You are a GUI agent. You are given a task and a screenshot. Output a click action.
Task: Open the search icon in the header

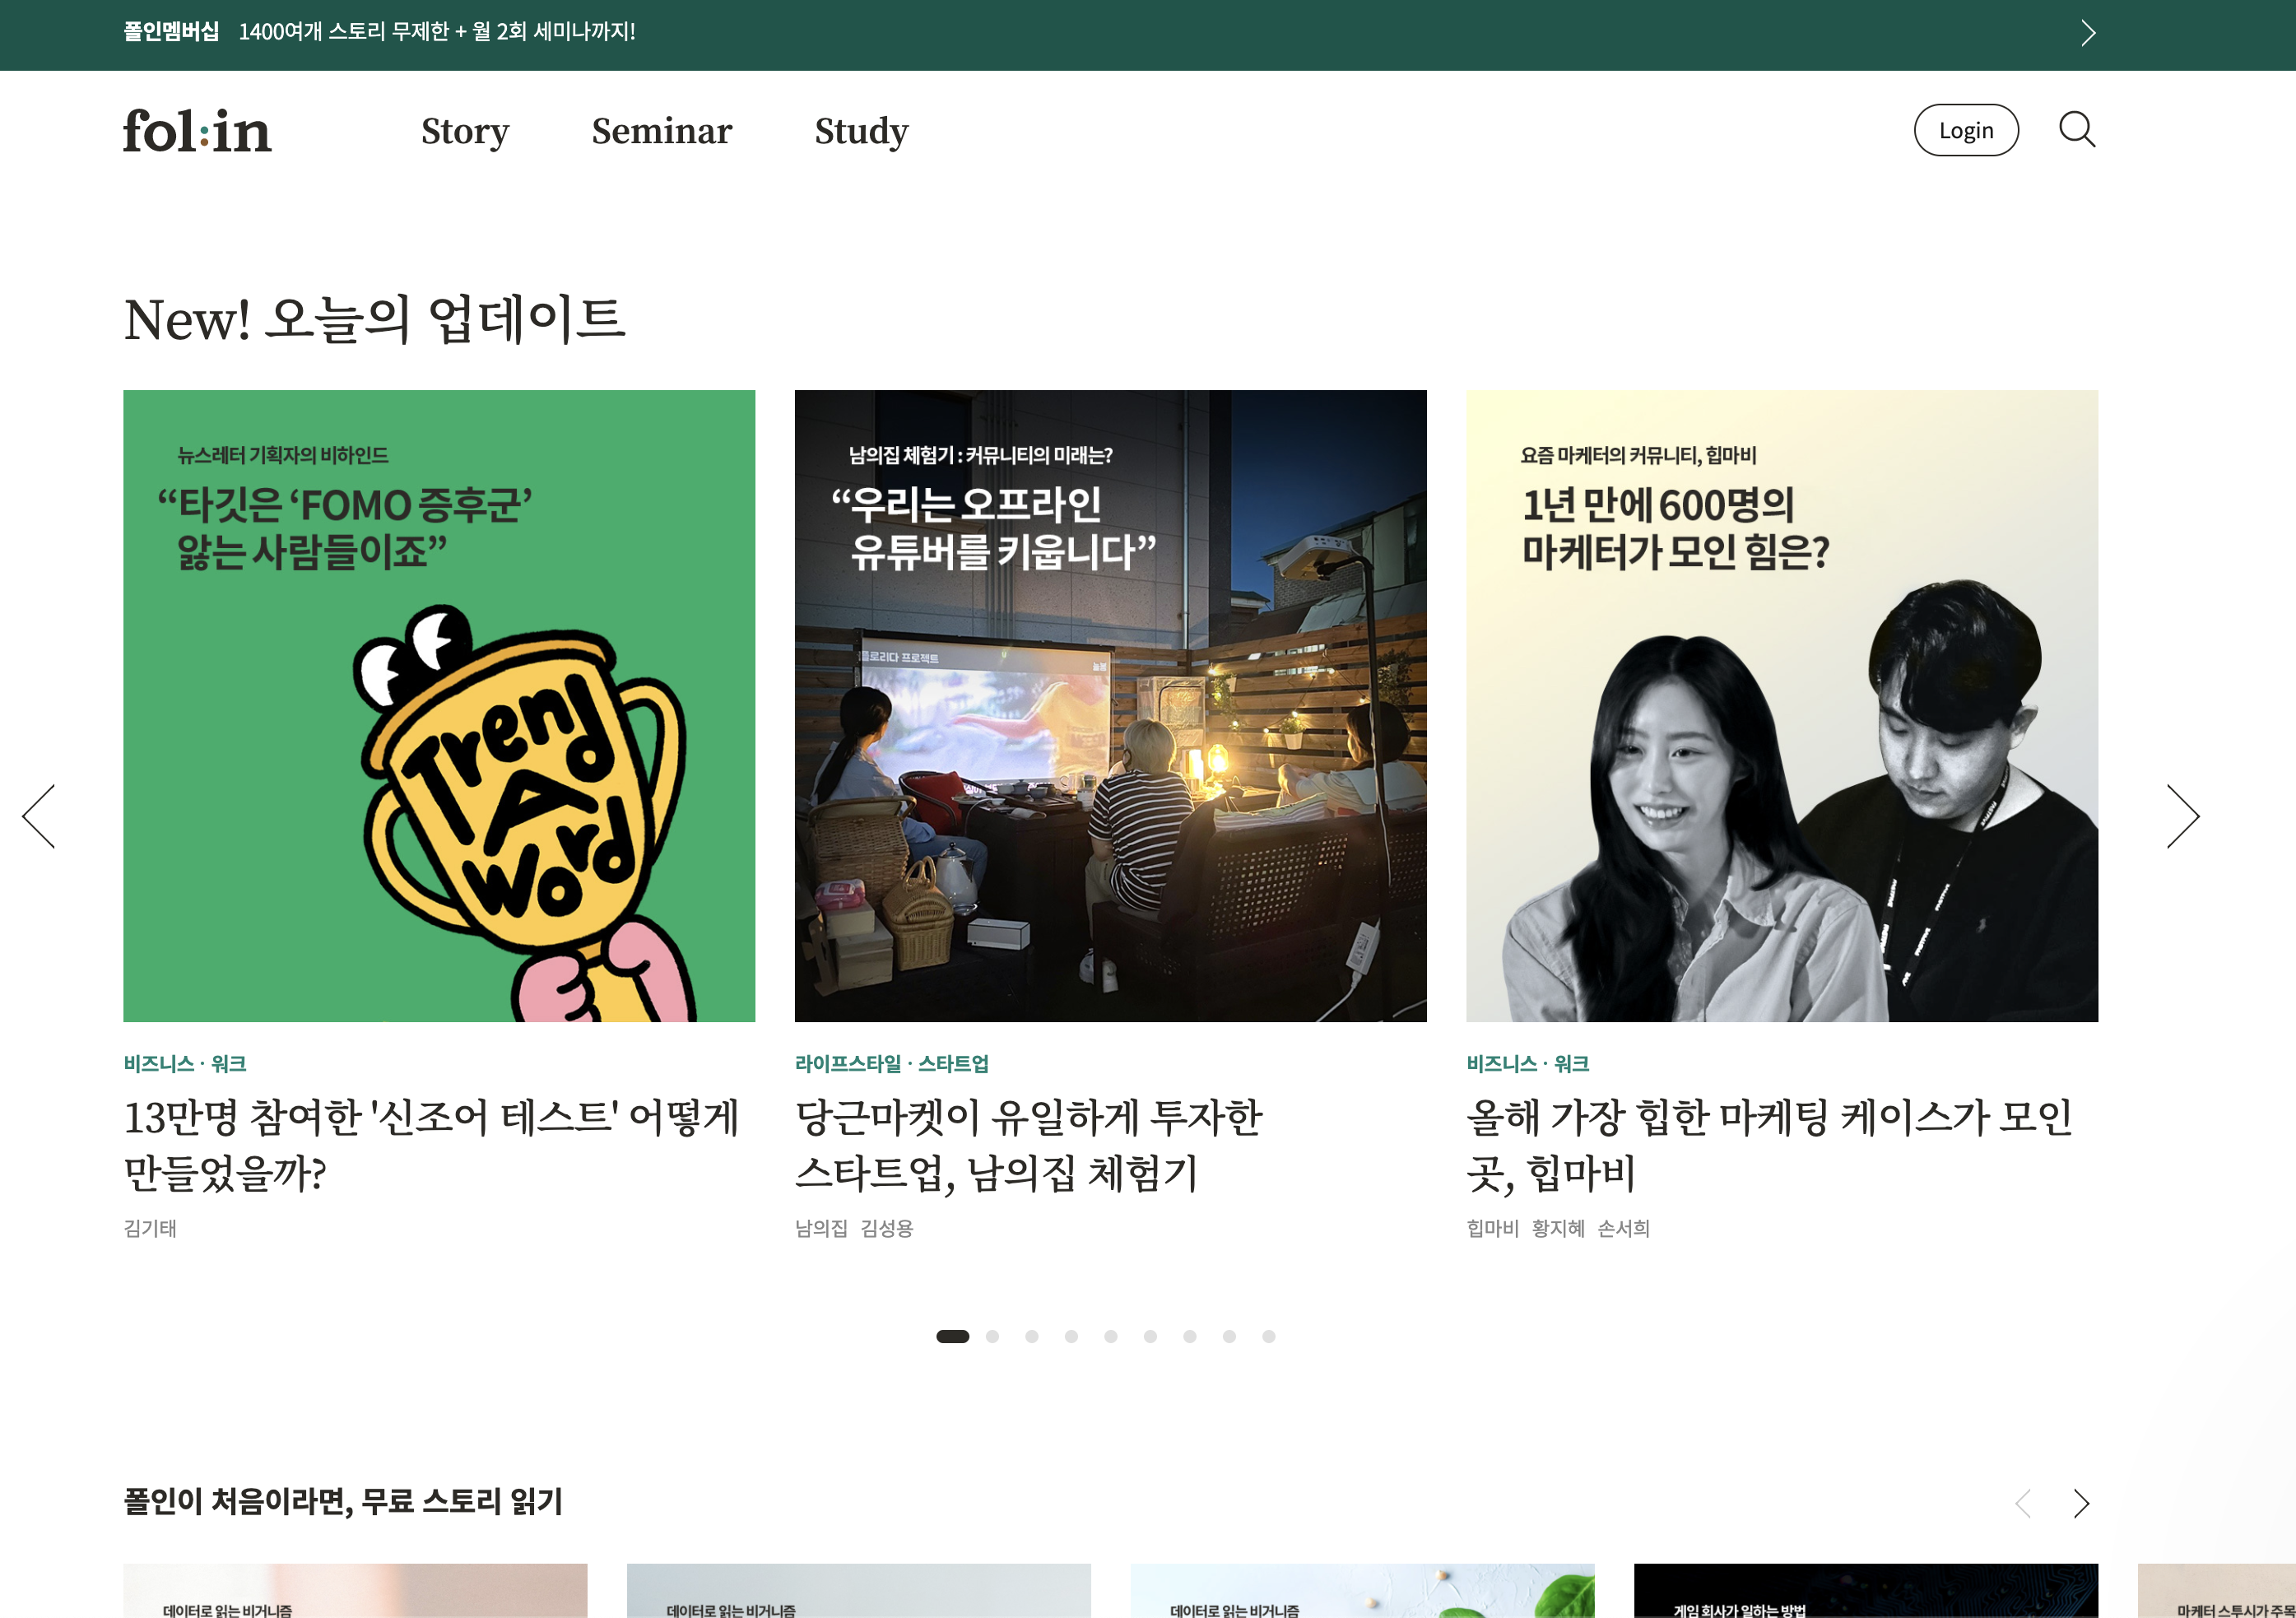pos(2079,130)
